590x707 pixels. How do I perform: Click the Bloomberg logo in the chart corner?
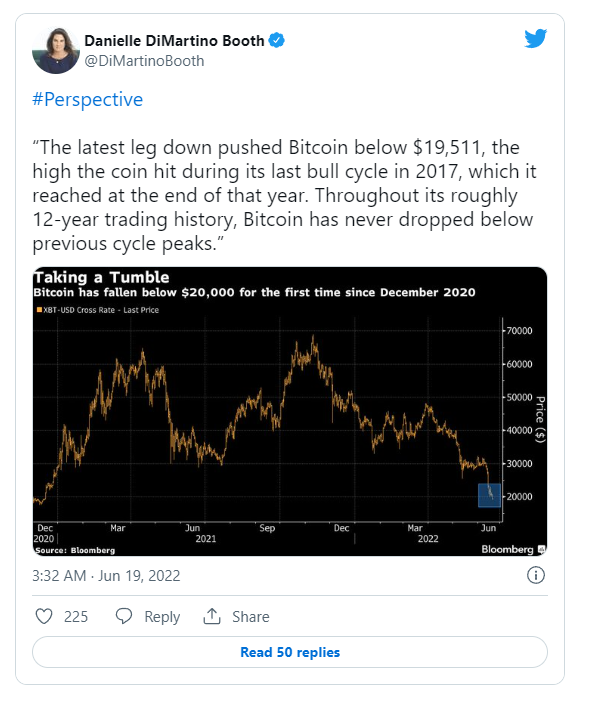513,549
